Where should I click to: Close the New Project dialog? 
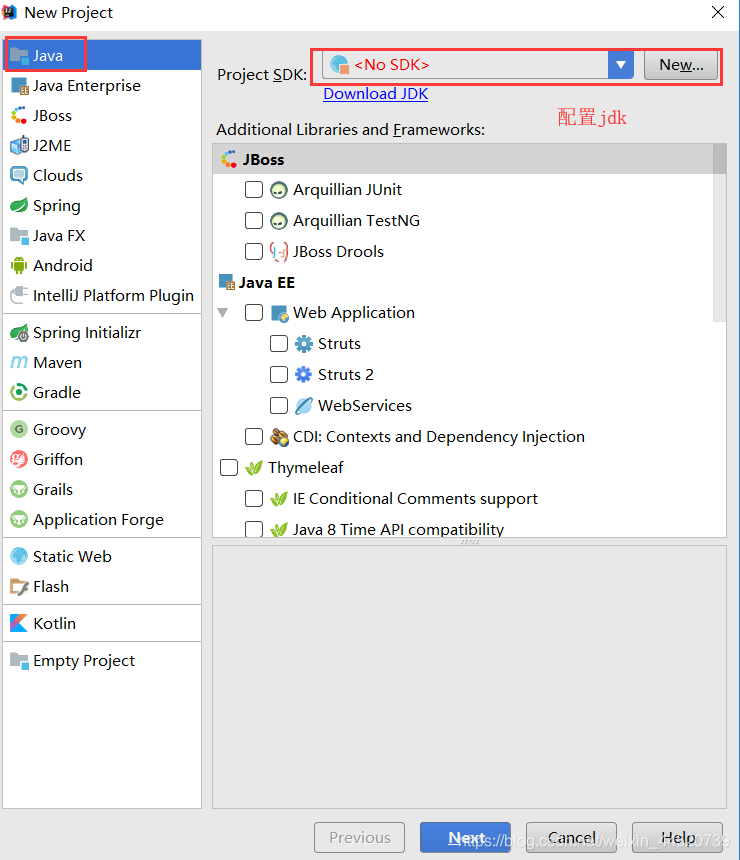(x=718, y=12)
